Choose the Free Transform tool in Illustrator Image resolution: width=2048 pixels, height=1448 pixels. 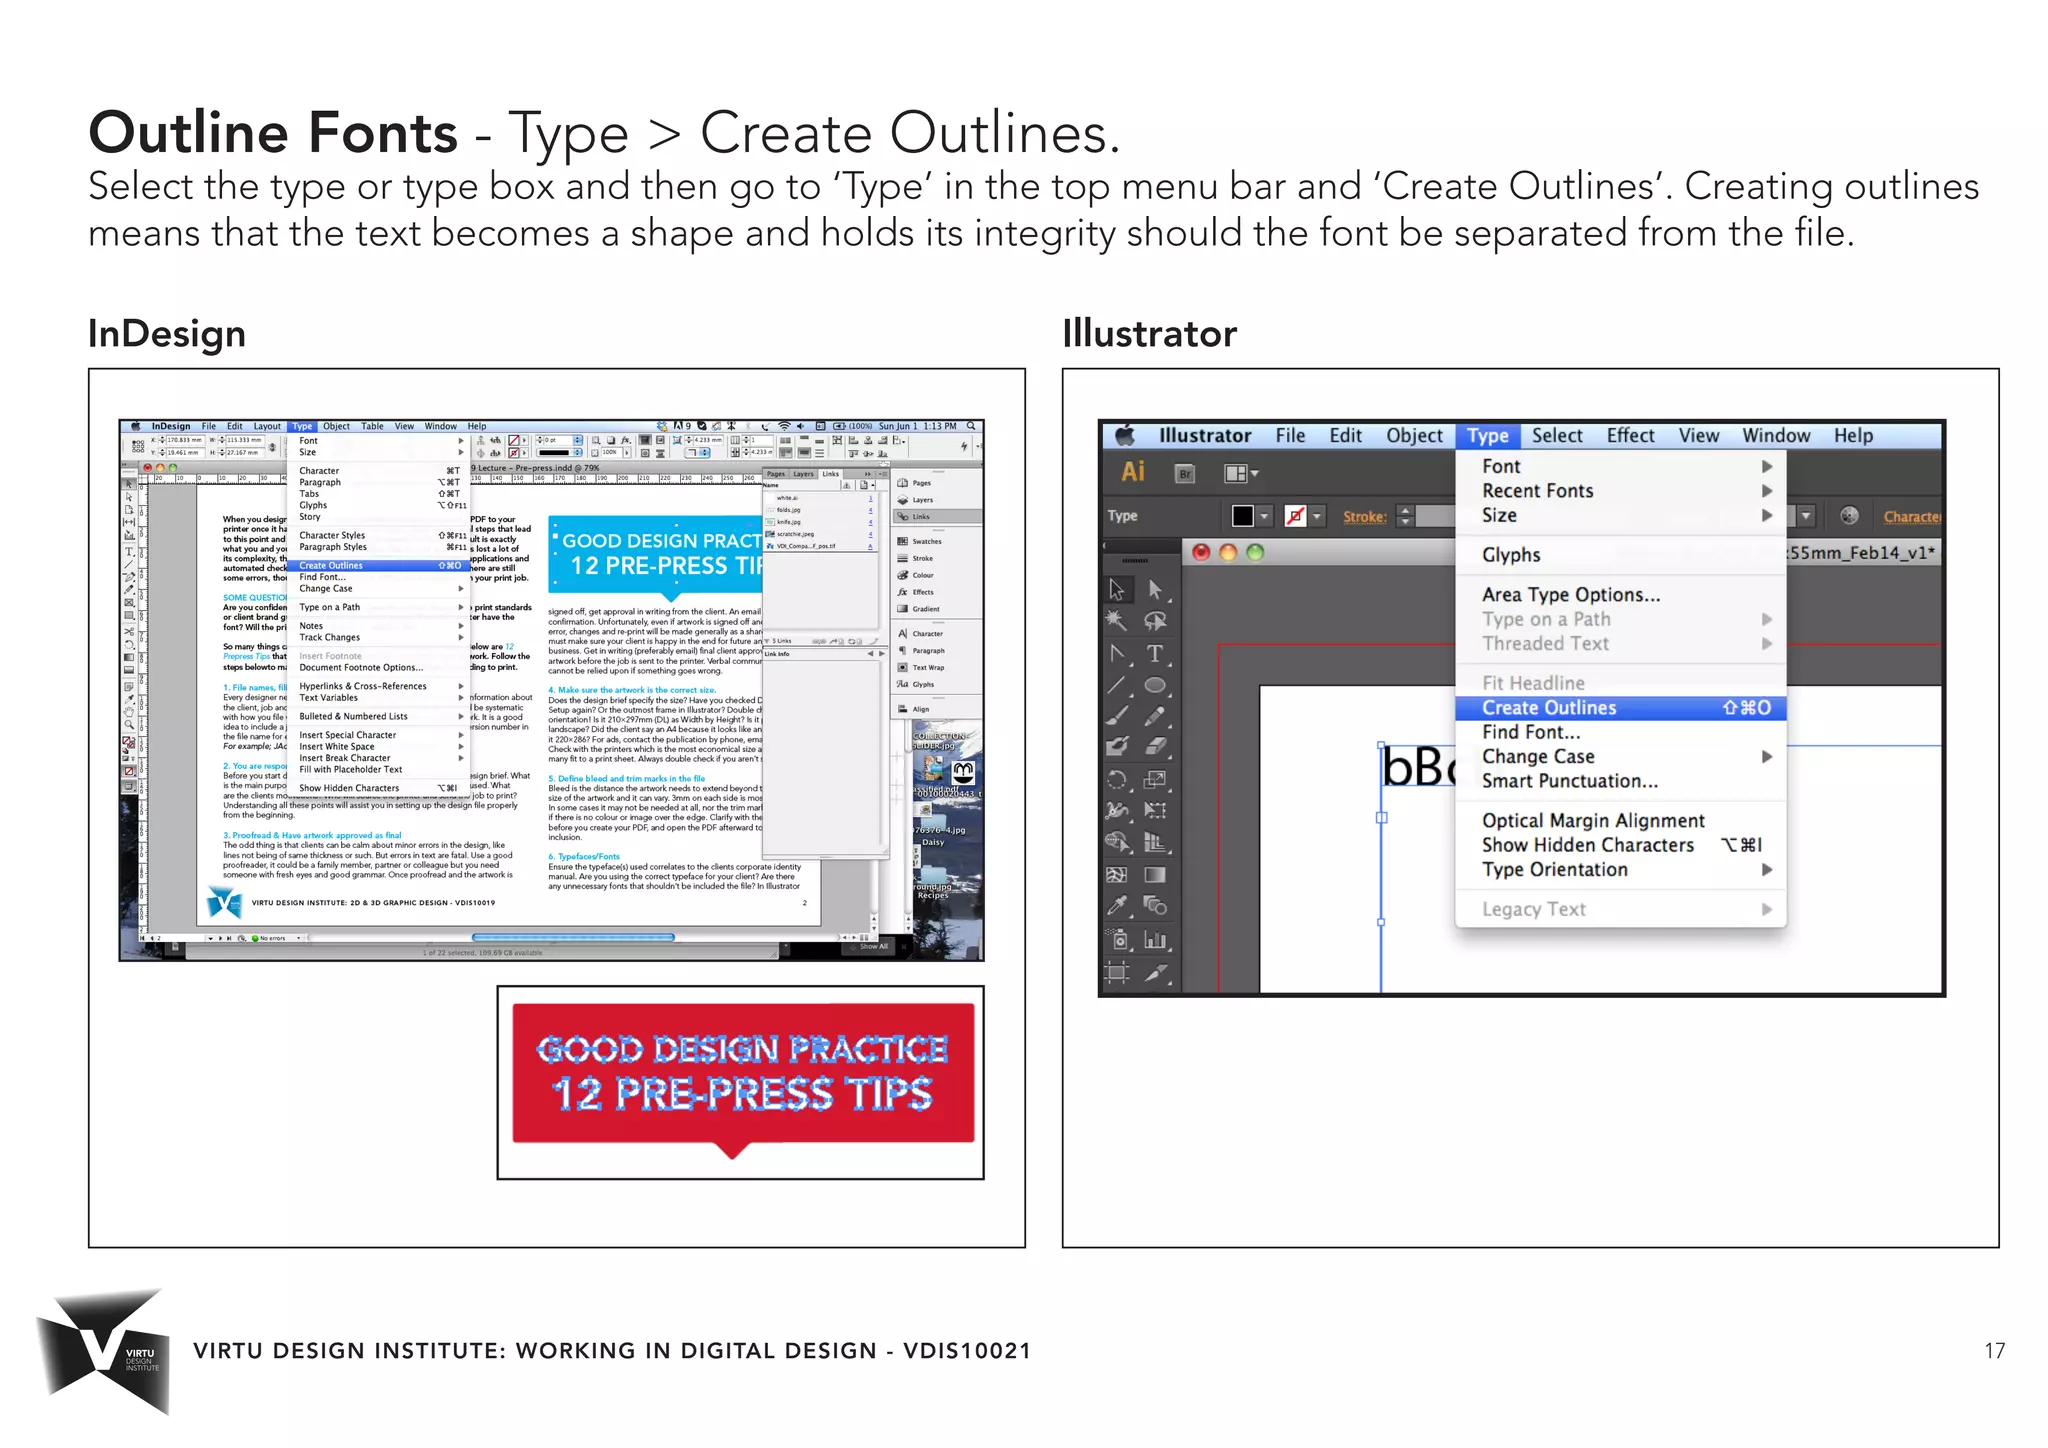coord(1155,811)
